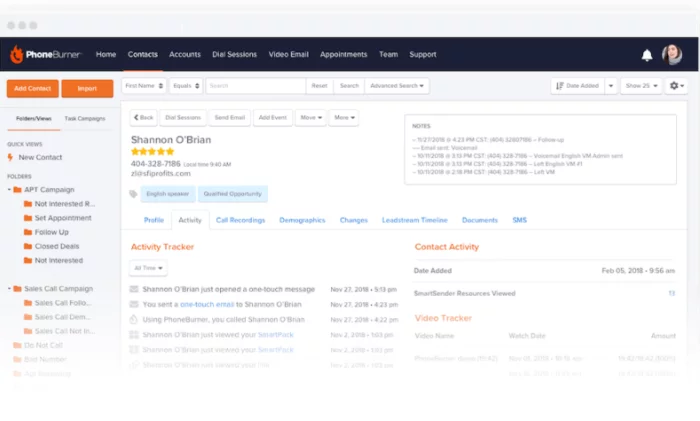700x421 pixels.
Task: Open the Equals operator dropdown
Action: (186, 86)
